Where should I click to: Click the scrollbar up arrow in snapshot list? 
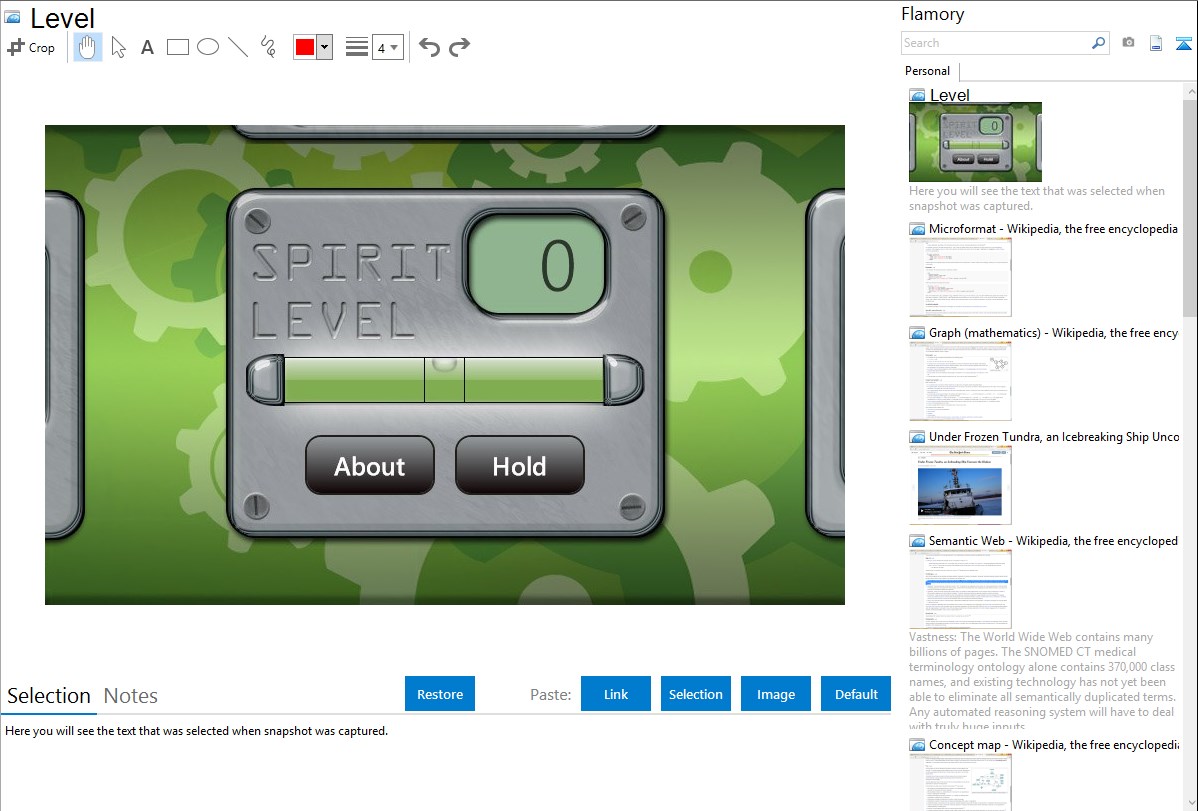click(x=1190, y=91)
